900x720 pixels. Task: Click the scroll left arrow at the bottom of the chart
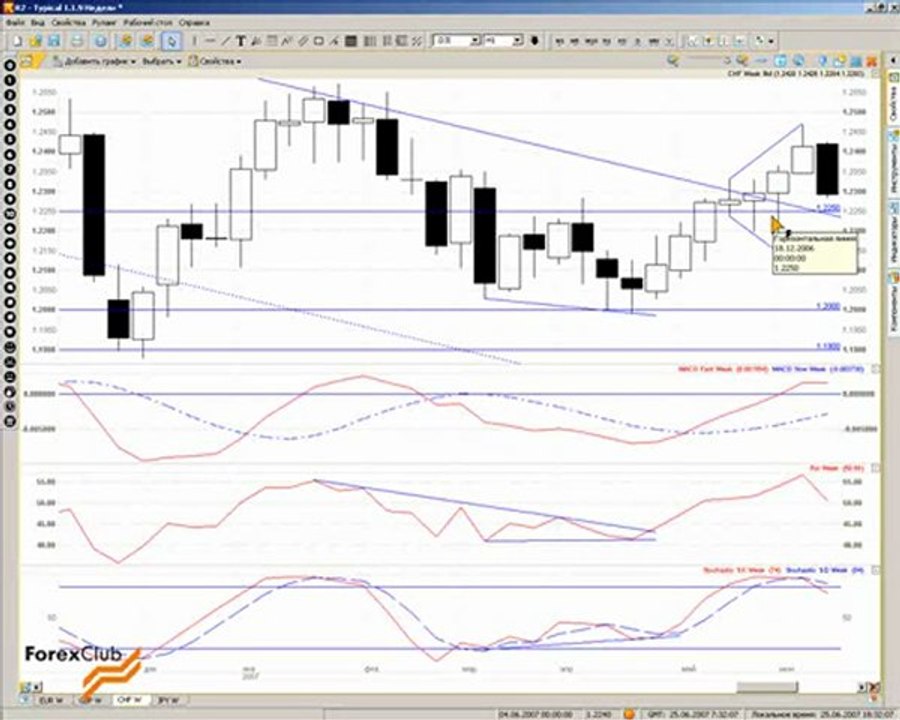pyautogui.click(x=37, y=687)
